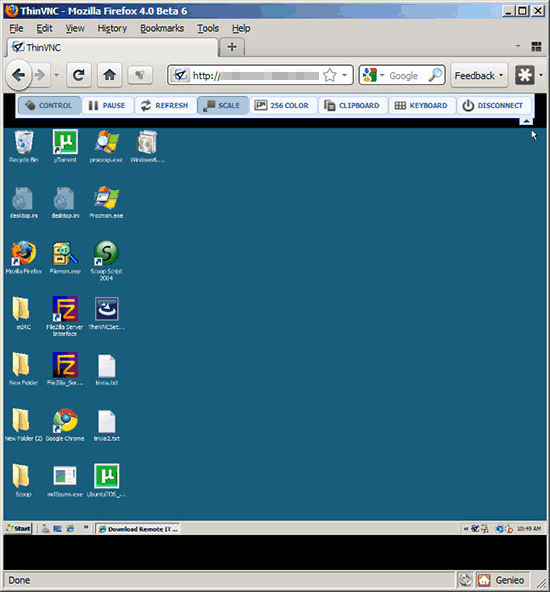The width and height of the screenshot is (550, 592).
Task: Toggle the SCALE option in ThinVNC toolbar
Action: pos(223,105)
